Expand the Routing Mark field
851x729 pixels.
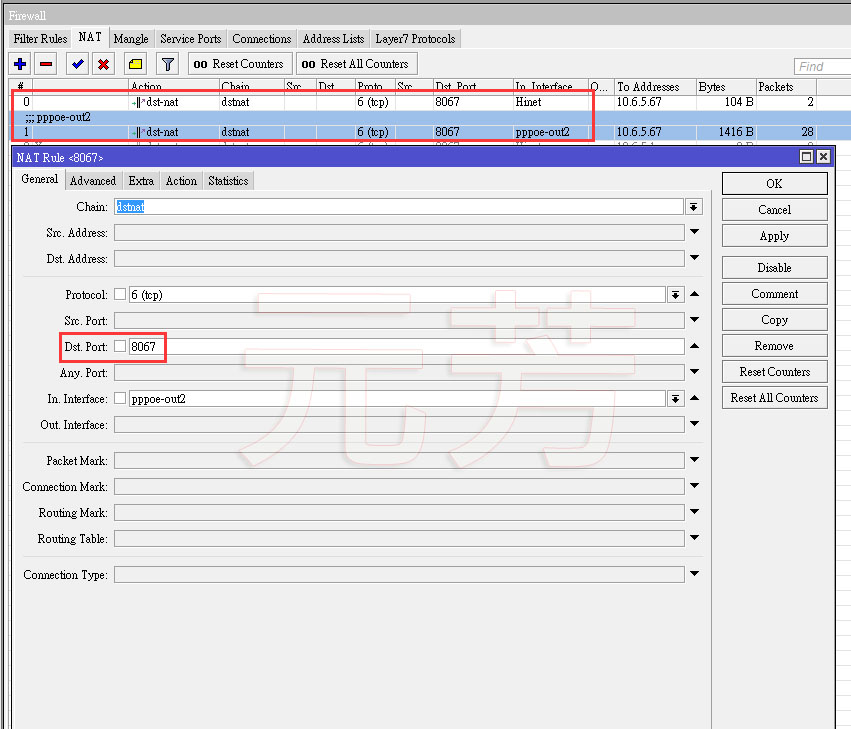(x=695, y=512)
